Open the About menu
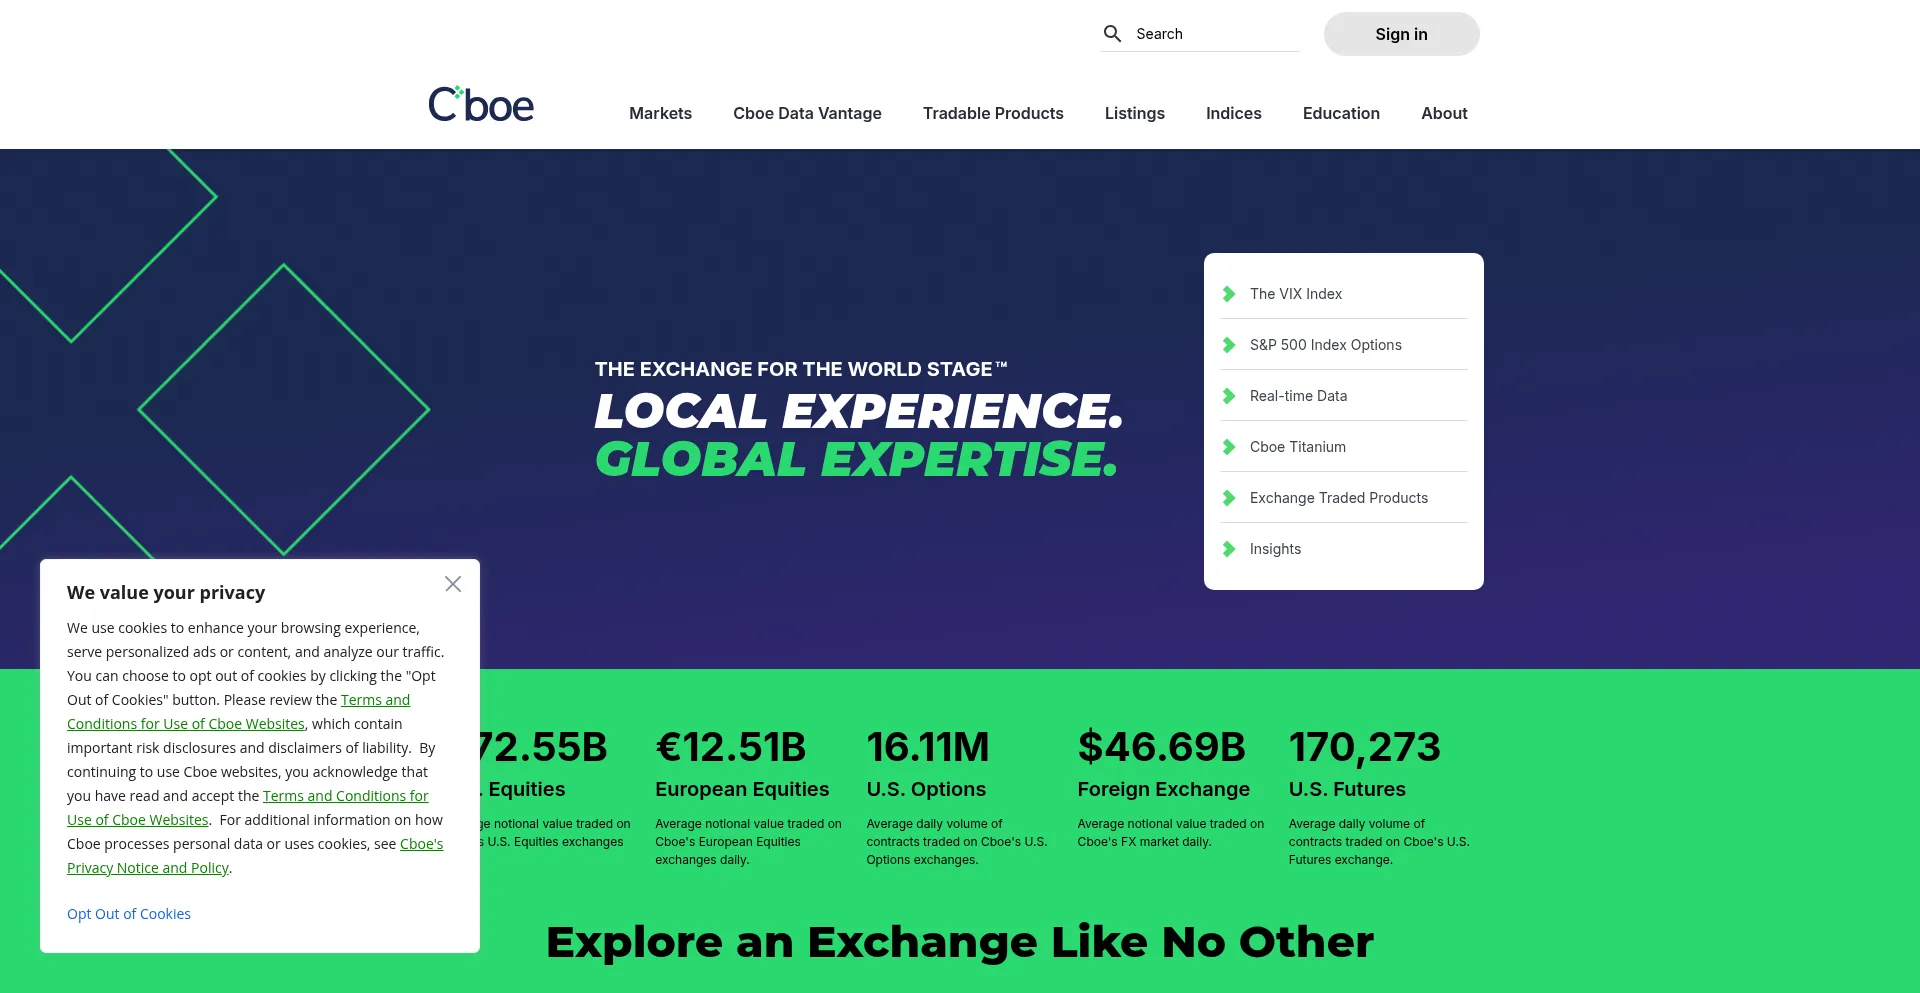The image size is (1920, 993). [x=1444, y=113]
